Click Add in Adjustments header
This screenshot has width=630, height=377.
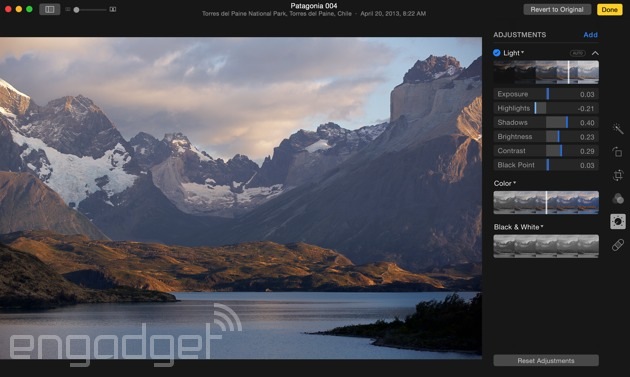590,35
